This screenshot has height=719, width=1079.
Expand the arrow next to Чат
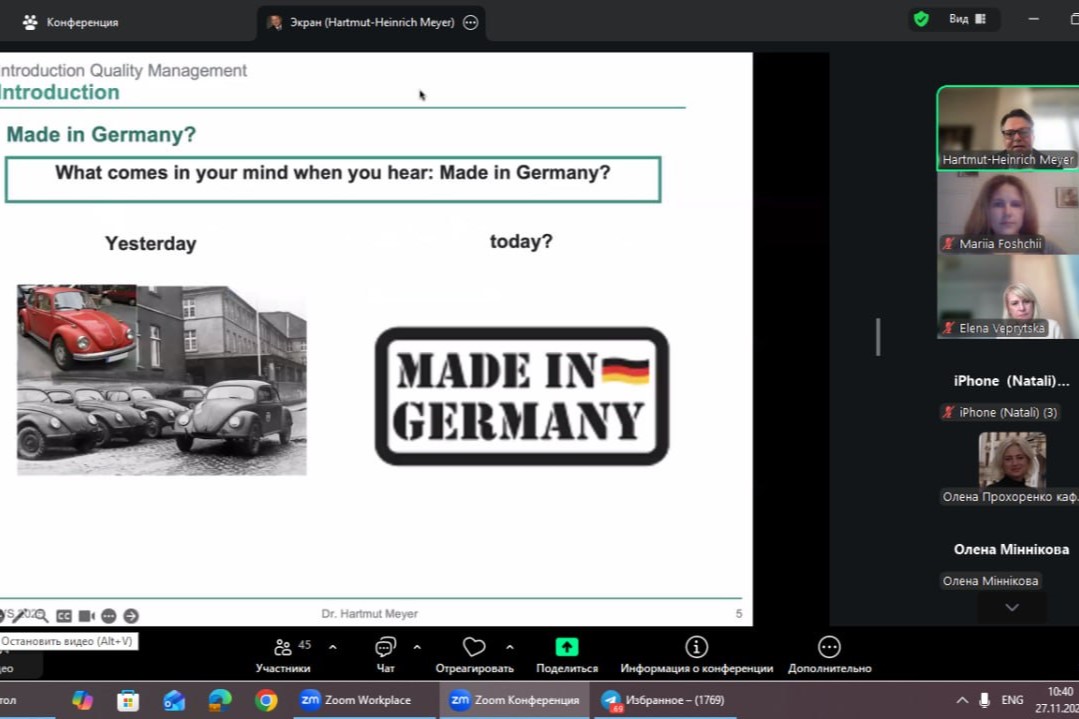click(x=417, y=647)
